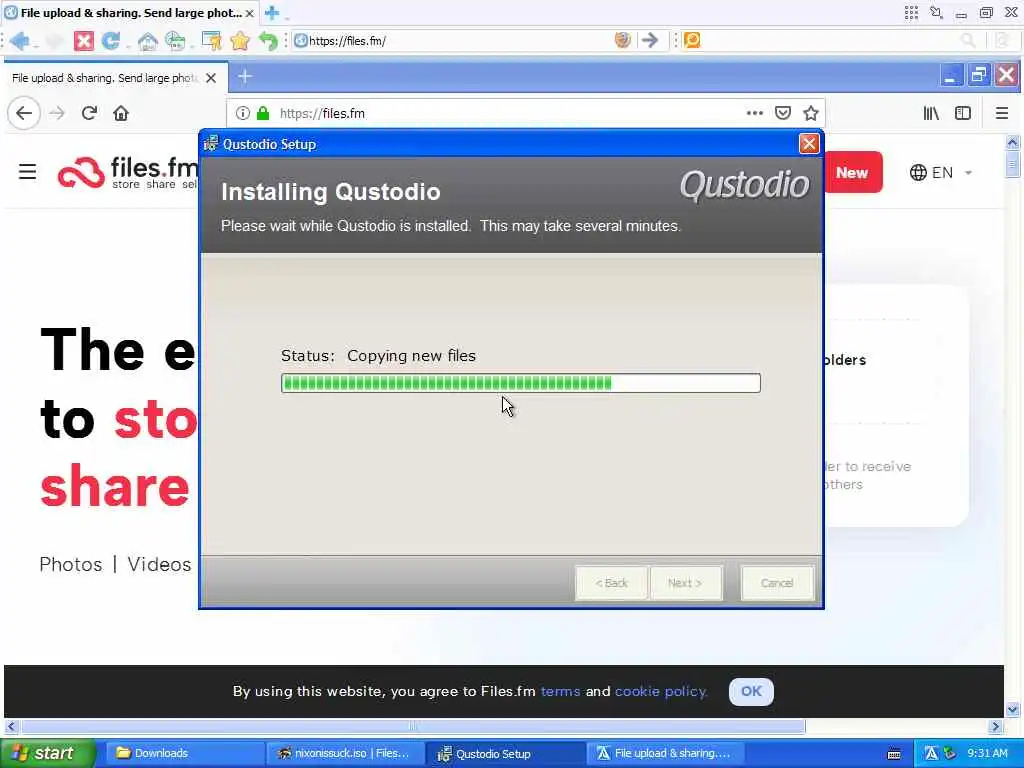The width and height of the screenshot is (1024, 768).
Task: Open new Firefox tab with plus button
Action: click(245, 77)
